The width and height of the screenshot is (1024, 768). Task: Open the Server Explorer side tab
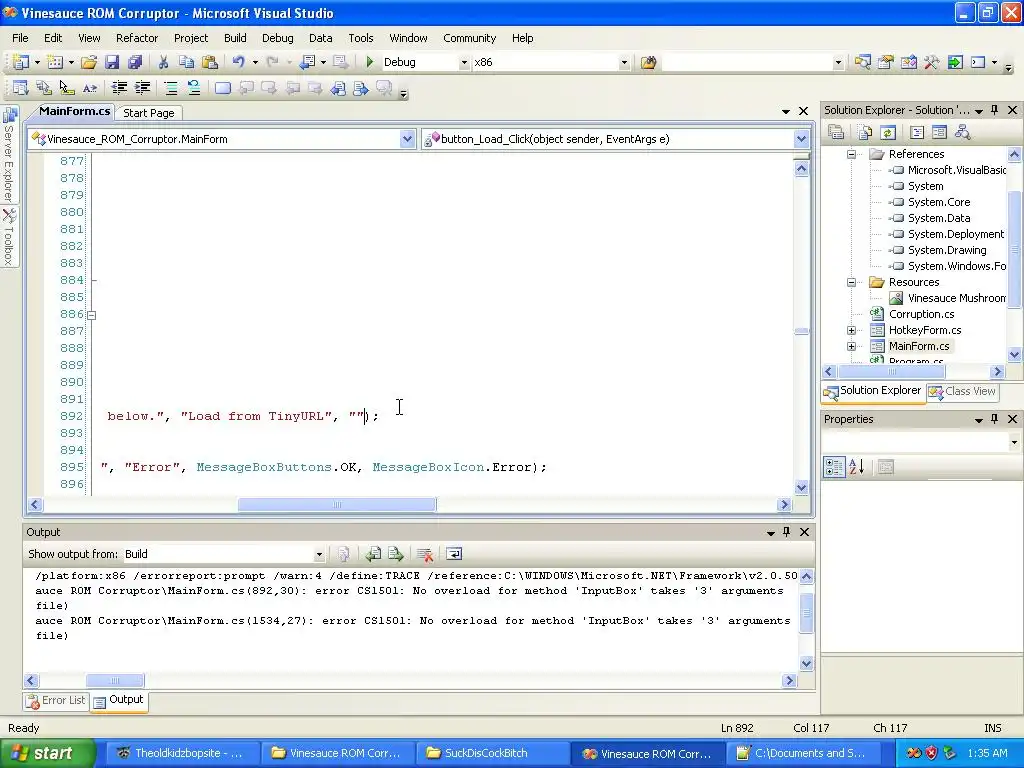coord(9,155)
